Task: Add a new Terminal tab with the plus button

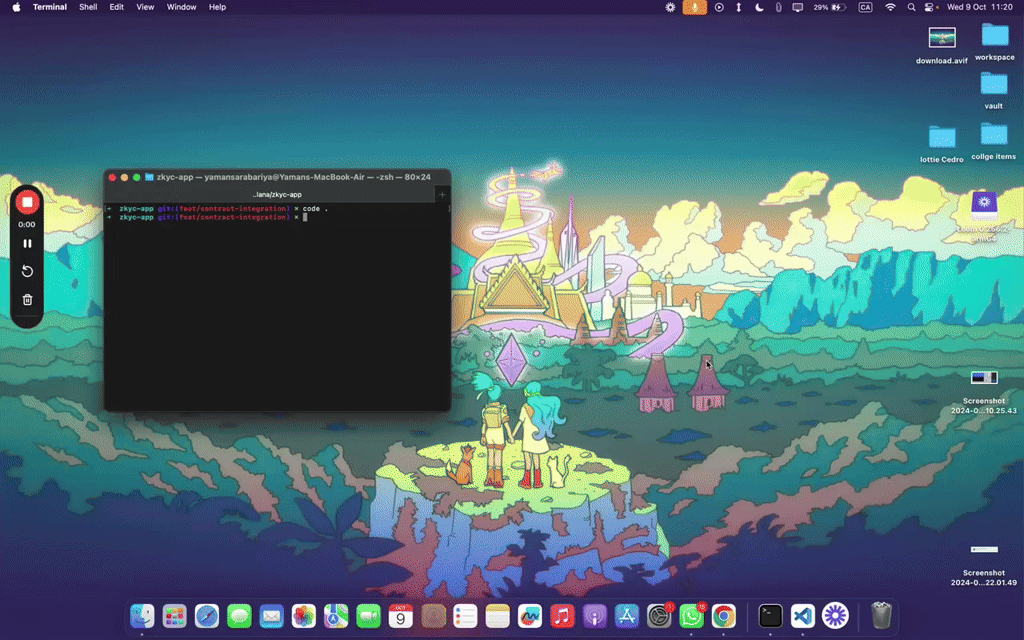Action: click(442, 195)
